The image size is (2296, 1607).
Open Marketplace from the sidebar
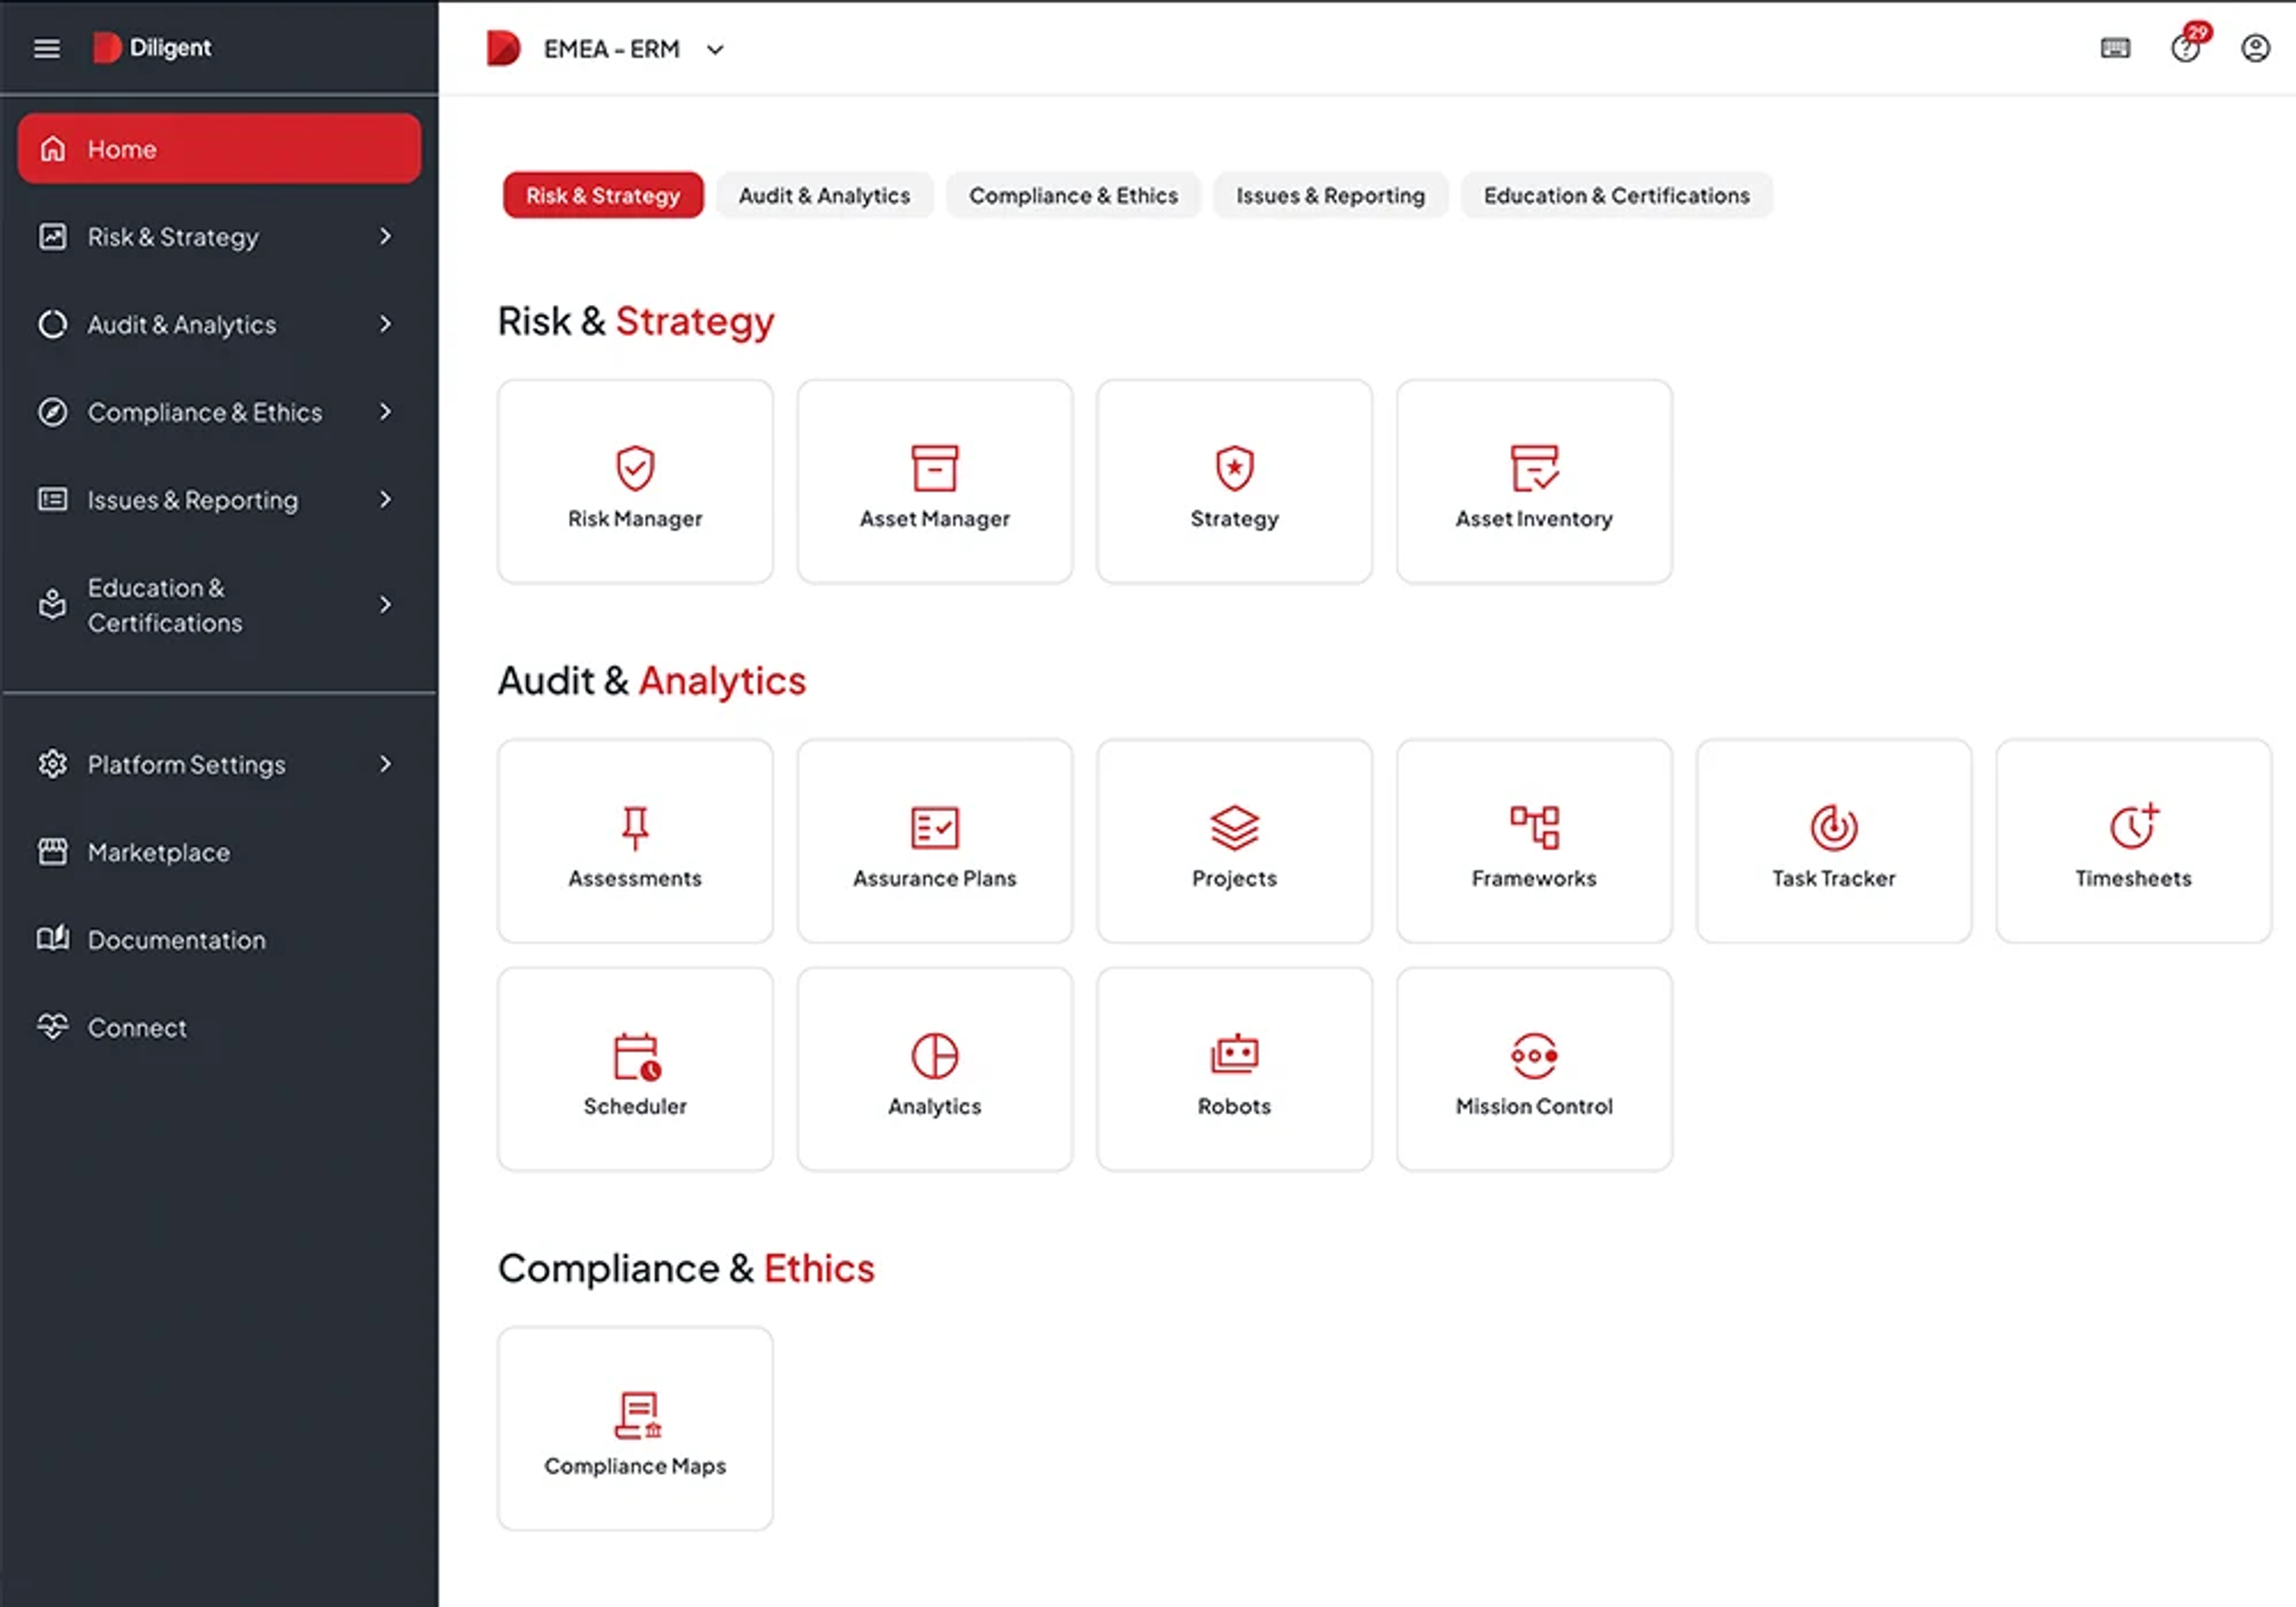coord(219,852)
